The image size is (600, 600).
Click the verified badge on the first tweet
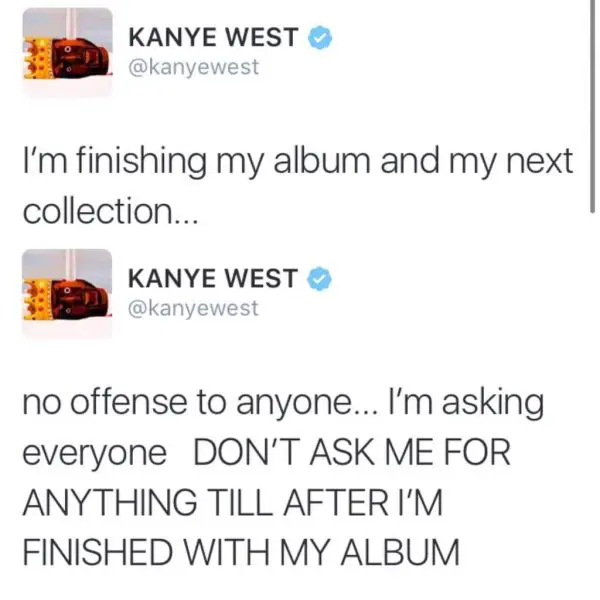[x=320, y=37]
